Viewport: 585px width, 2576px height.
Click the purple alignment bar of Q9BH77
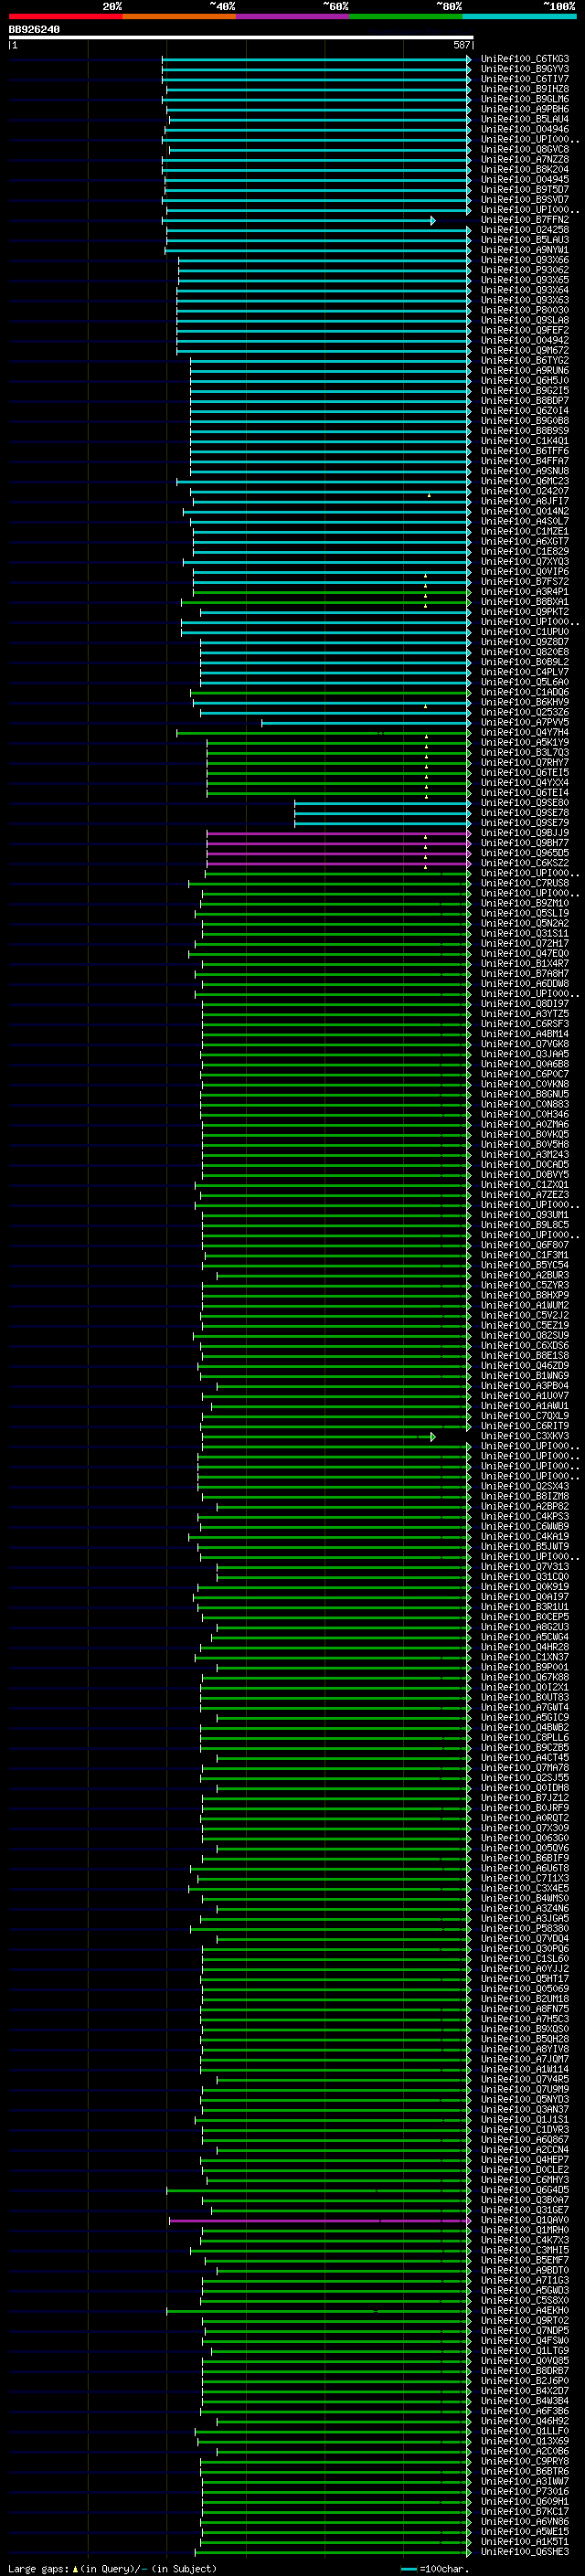tap(339, 843)
